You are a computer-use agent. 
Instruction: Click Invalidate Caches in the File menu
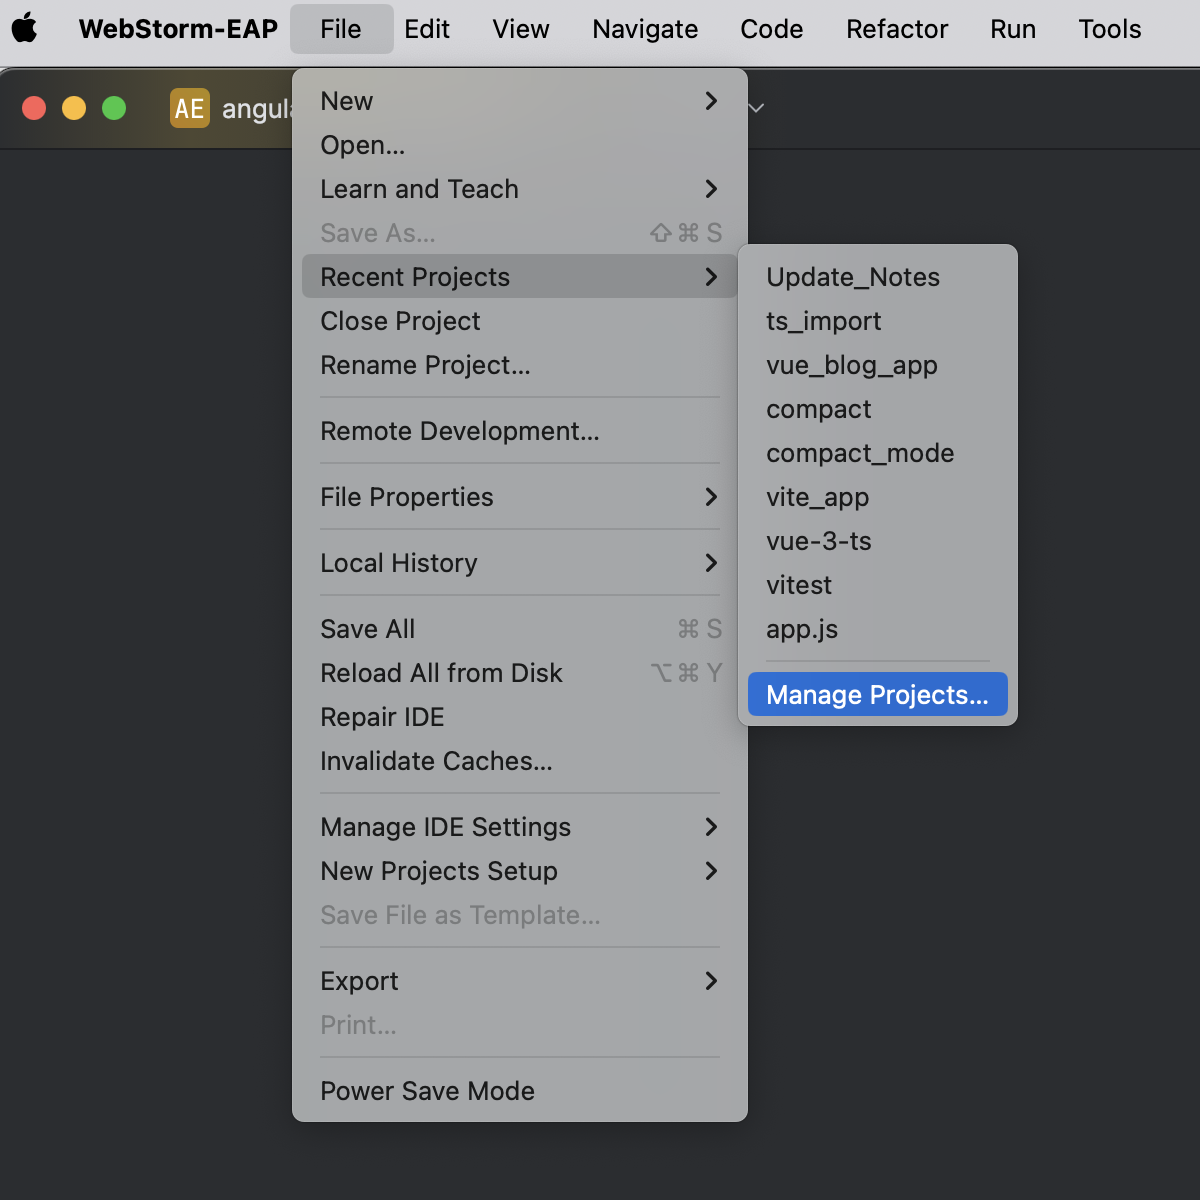click(436, 761)
